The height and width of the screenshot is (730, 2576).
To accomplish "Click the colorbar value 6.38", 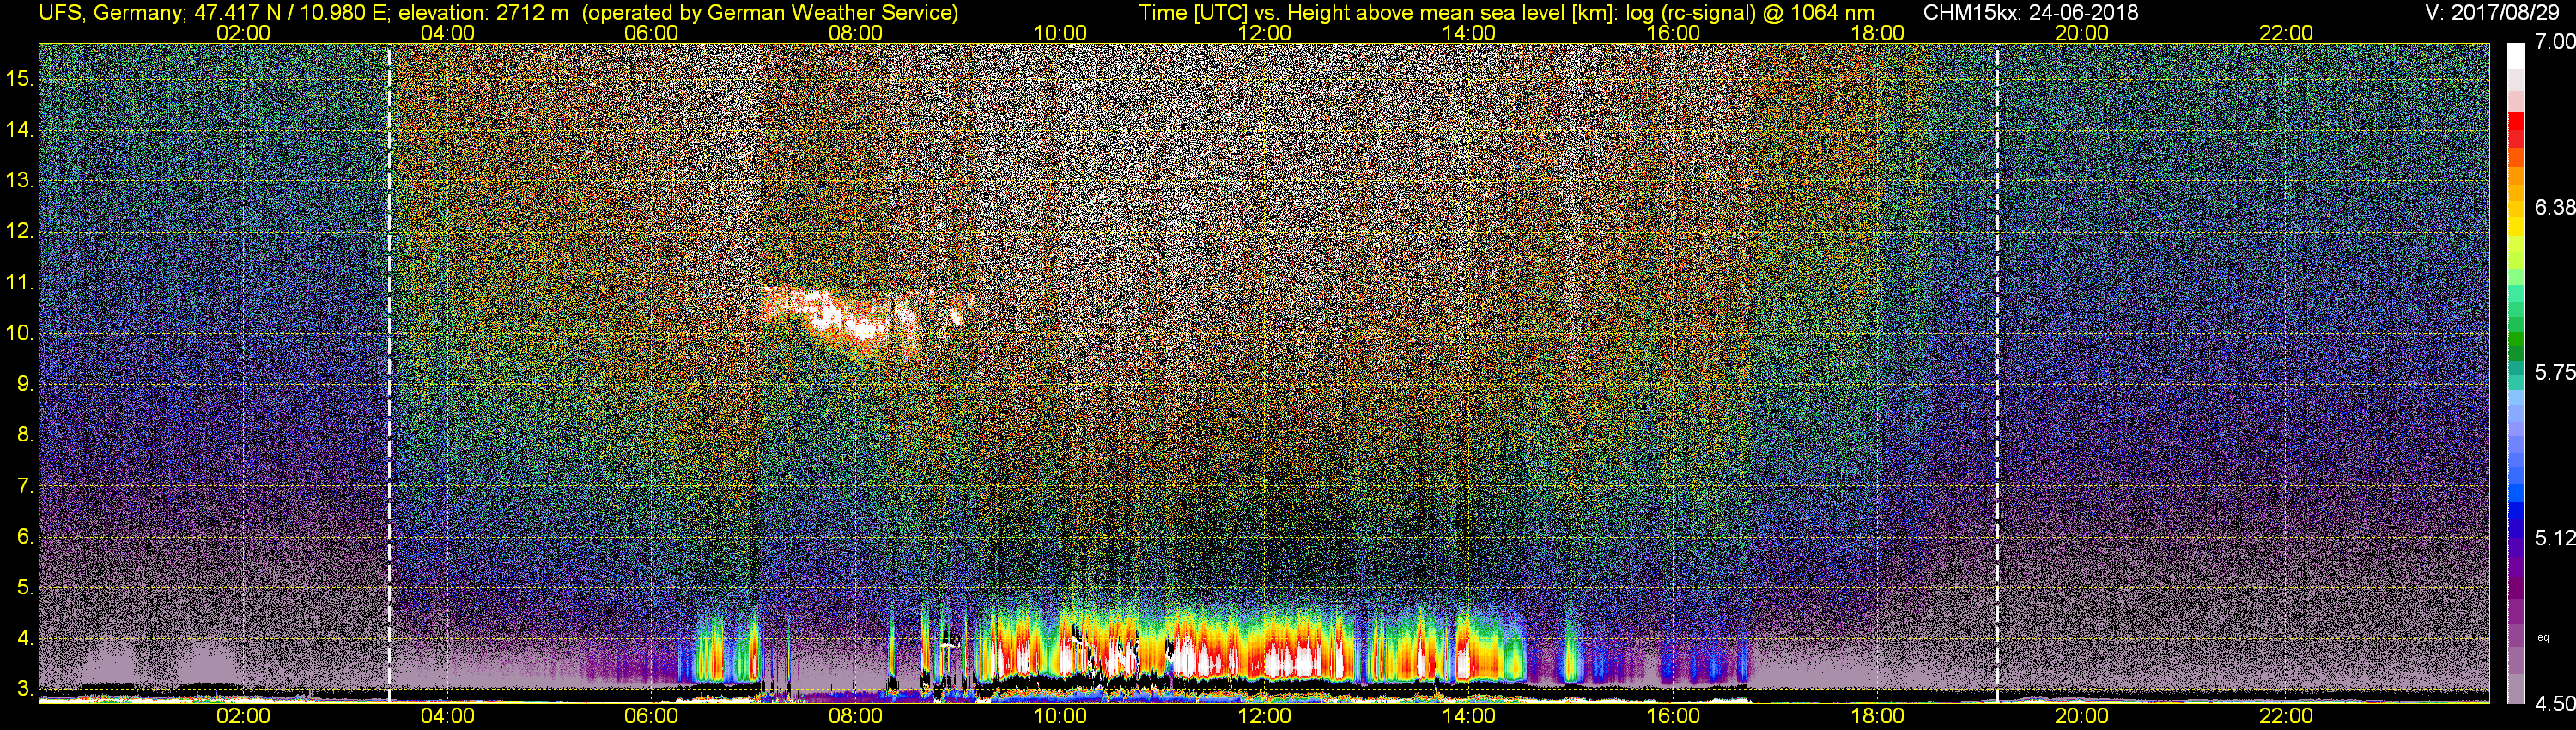I will [2555, 208].
